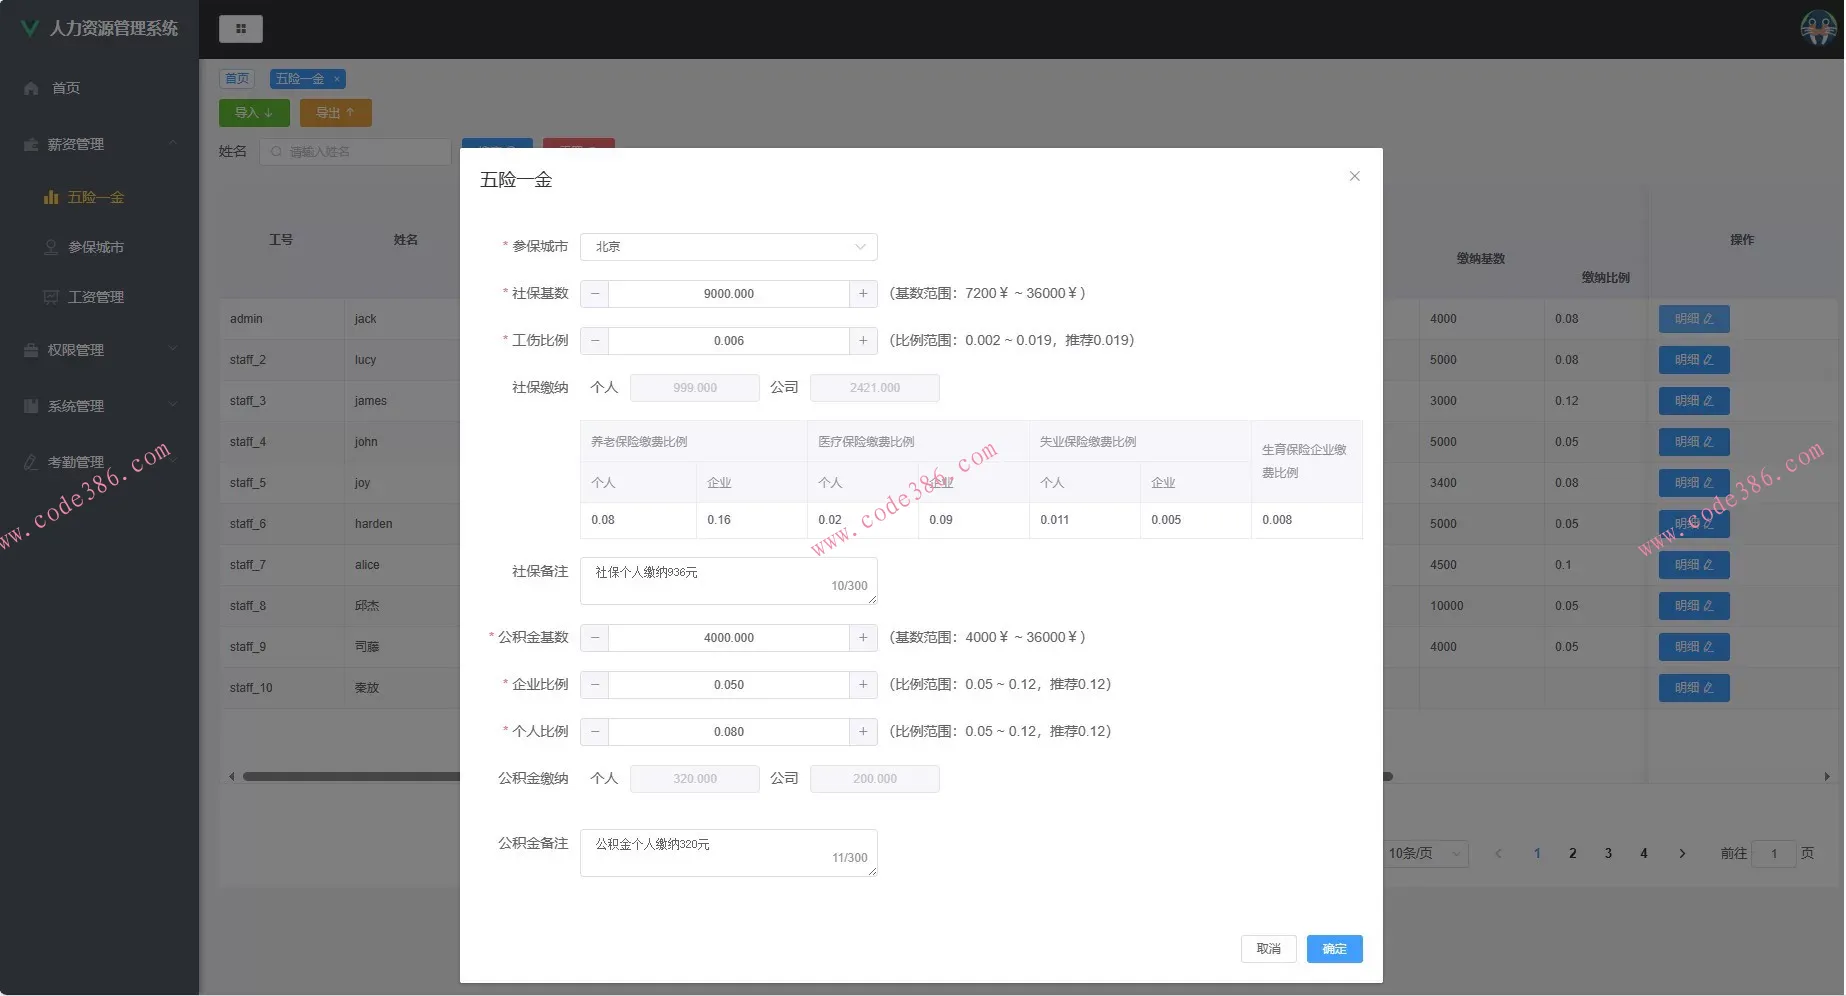Click the 权限管理 briefcase icon
This screenshot has height=996, width=1846.
(31, 350)
